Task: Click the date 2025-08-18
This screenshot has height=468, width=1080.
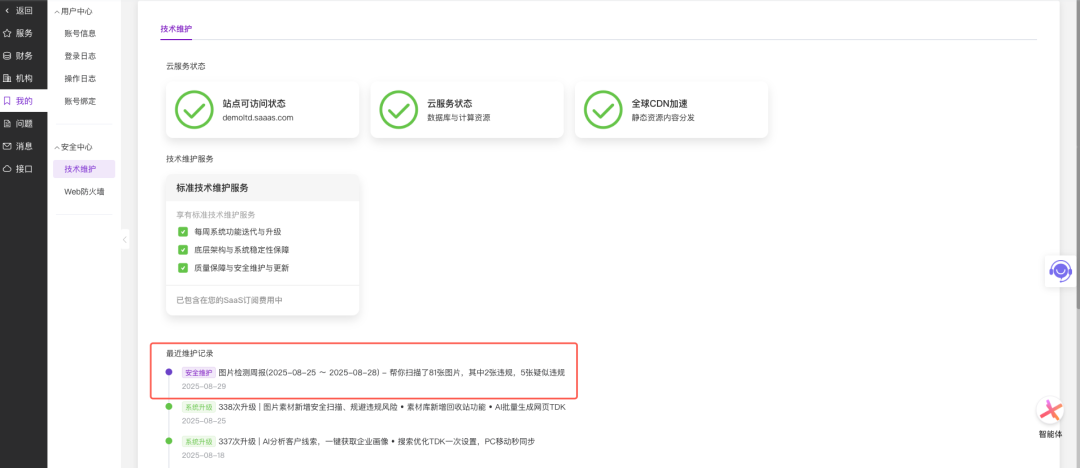Action: click(x=203, y=455)
